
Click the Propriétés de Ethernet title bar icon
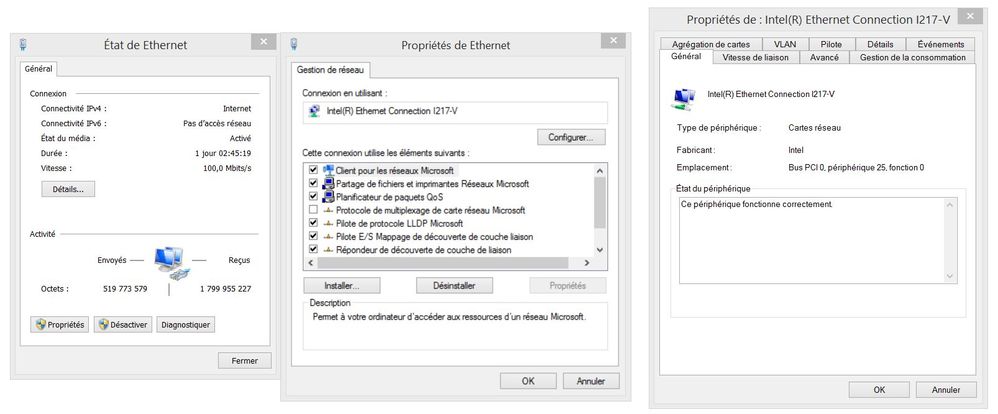point(294,44)
